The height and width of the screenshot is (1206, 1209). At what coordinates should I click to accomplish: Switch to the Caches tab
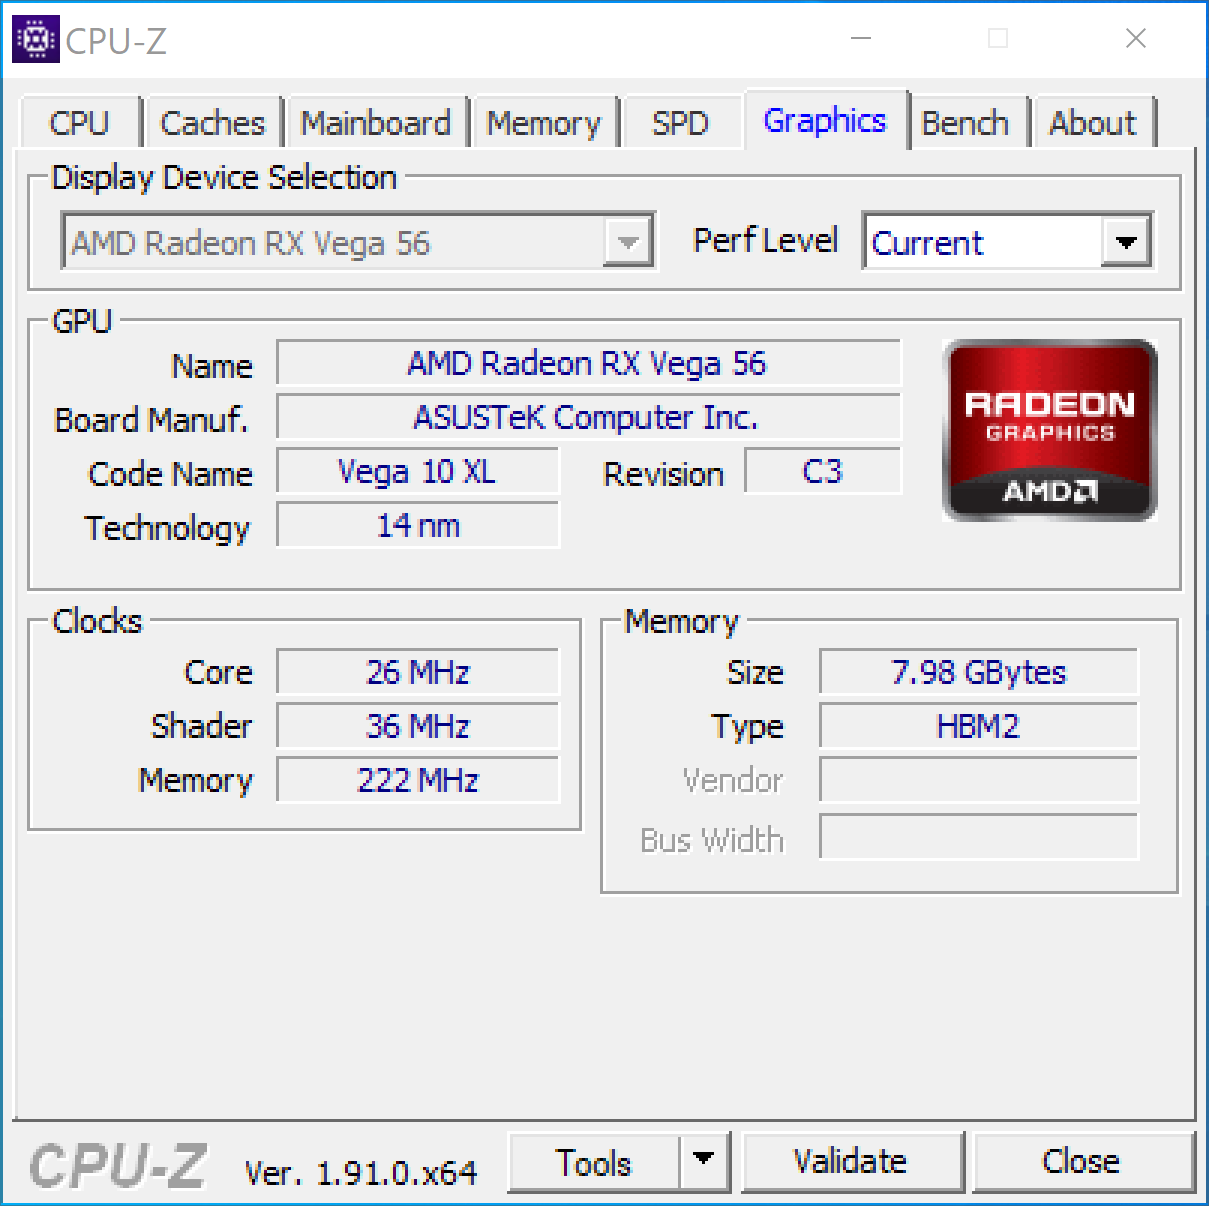[x=213, y=123]
